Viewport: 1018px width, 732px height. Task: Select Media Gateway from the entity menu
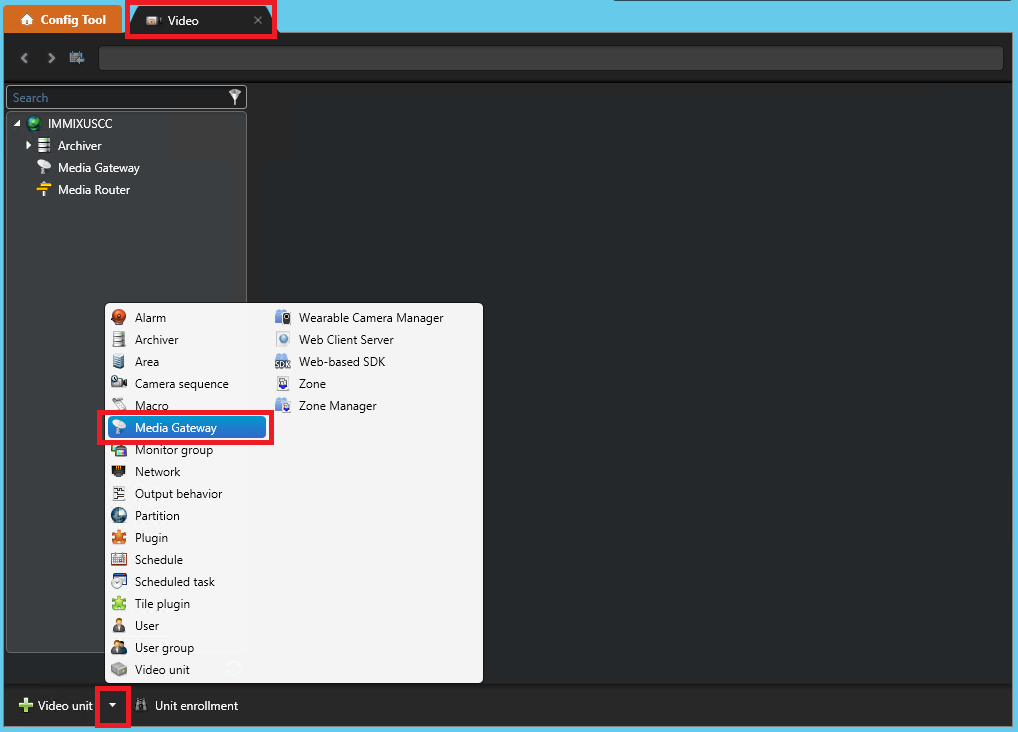pyautogui.click(x=188, y=427)
